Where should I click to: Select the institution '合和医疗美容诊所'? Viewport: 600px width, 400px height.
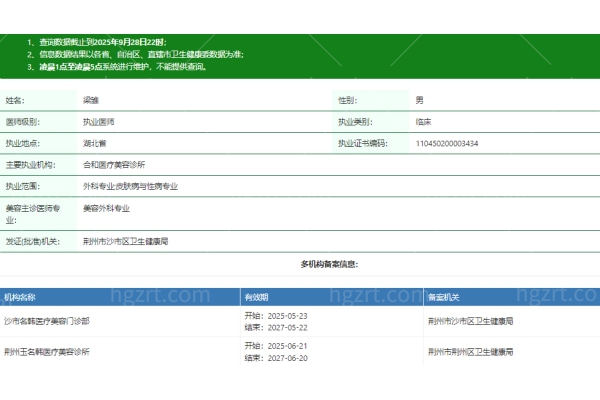[x=114, y=165]
